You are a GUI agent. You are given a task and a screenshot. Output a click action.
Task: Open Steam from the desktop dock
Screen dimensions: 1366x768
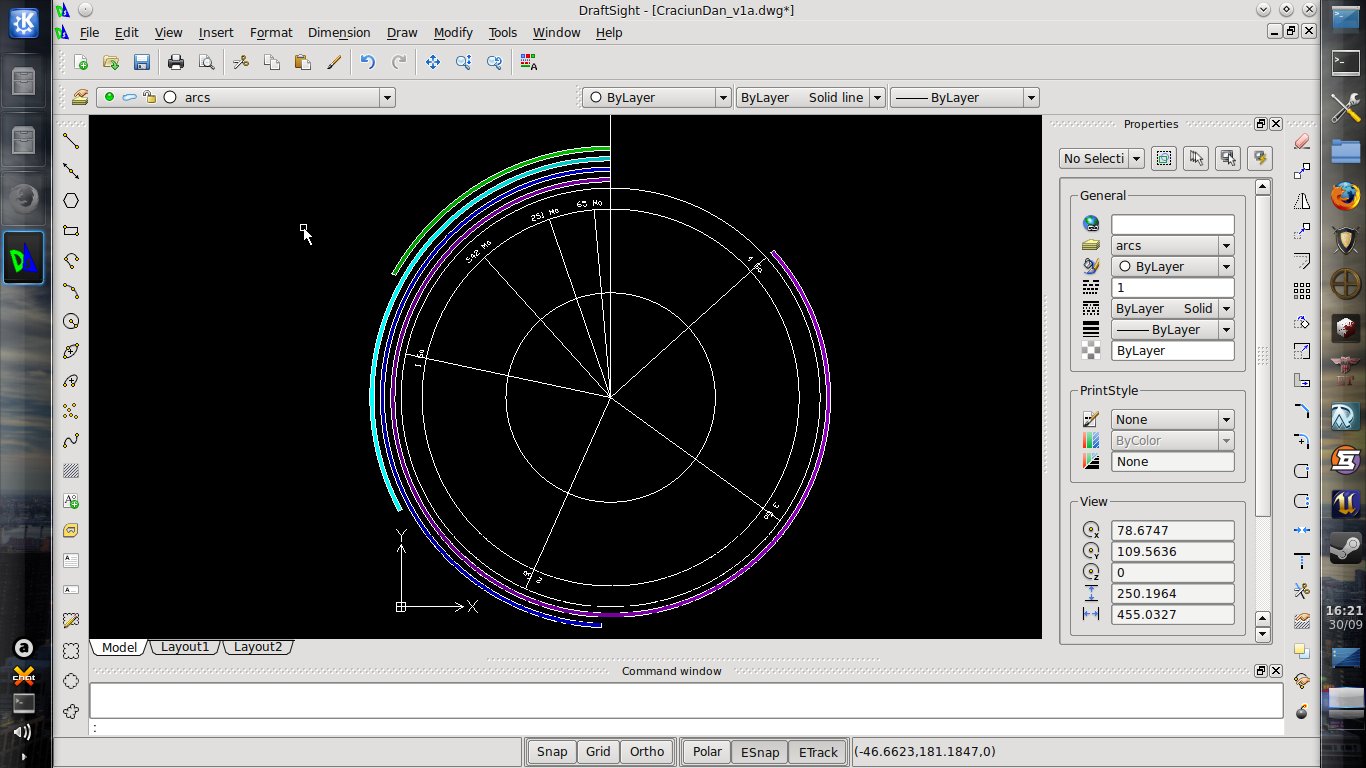(x=1345, y=546)
